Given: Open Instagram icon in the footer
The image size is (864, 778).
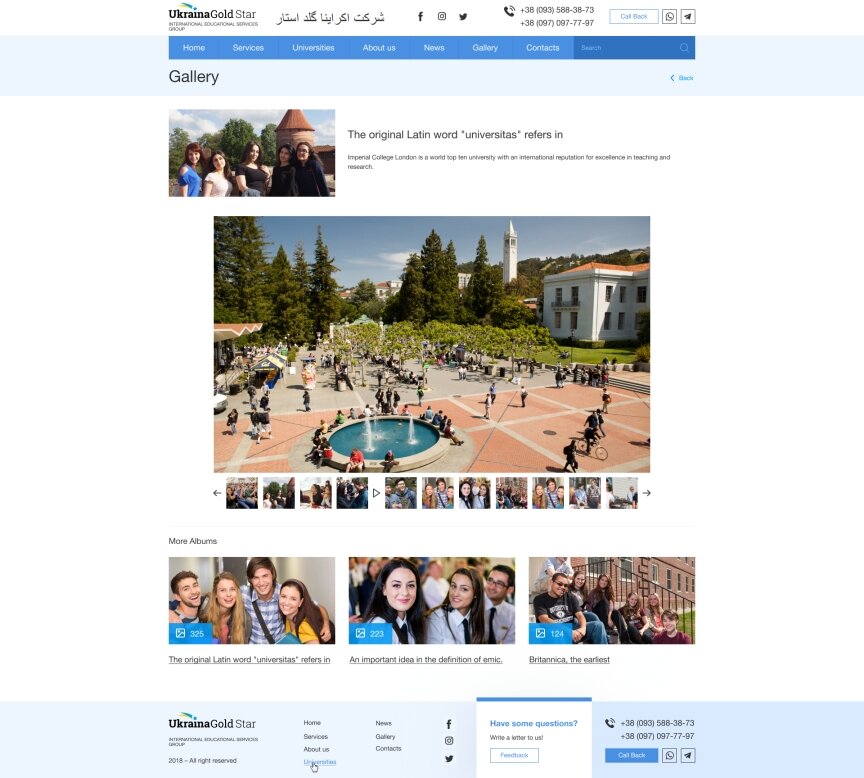Looking at the screenshot, I should (x=449, y=741).
